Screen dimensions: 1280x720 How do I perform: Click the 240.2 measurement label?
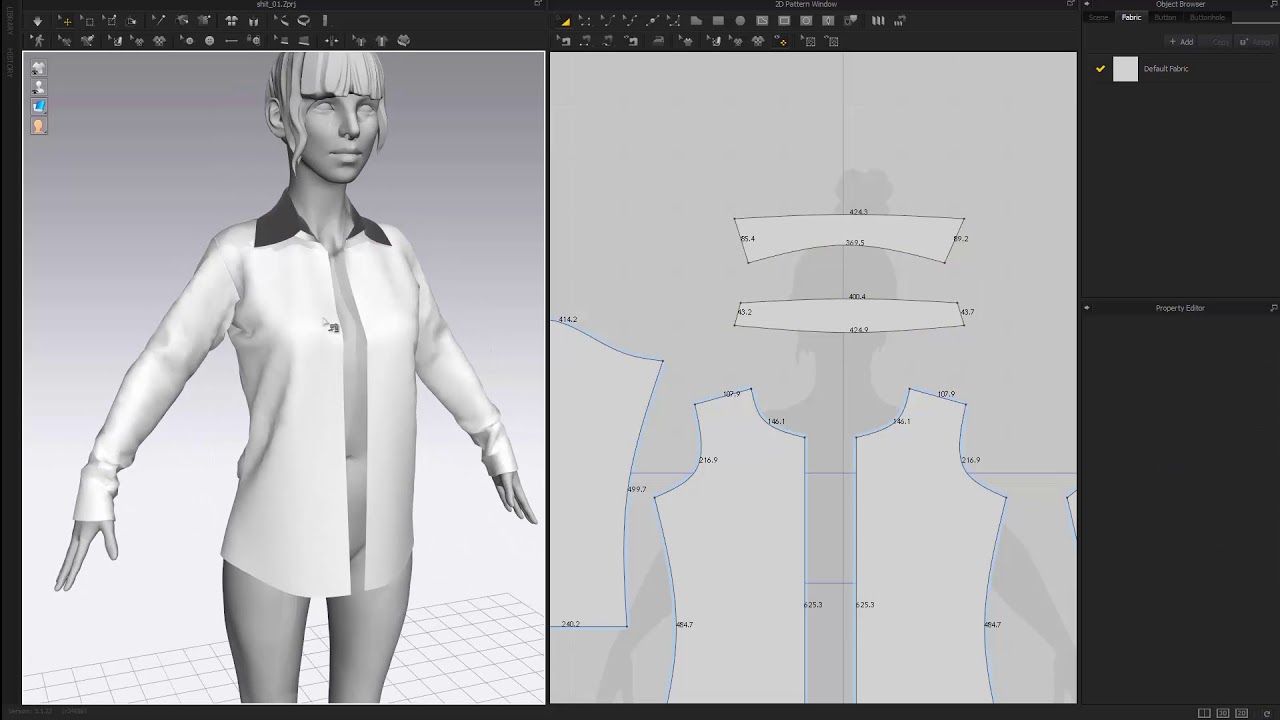point(570,624)
